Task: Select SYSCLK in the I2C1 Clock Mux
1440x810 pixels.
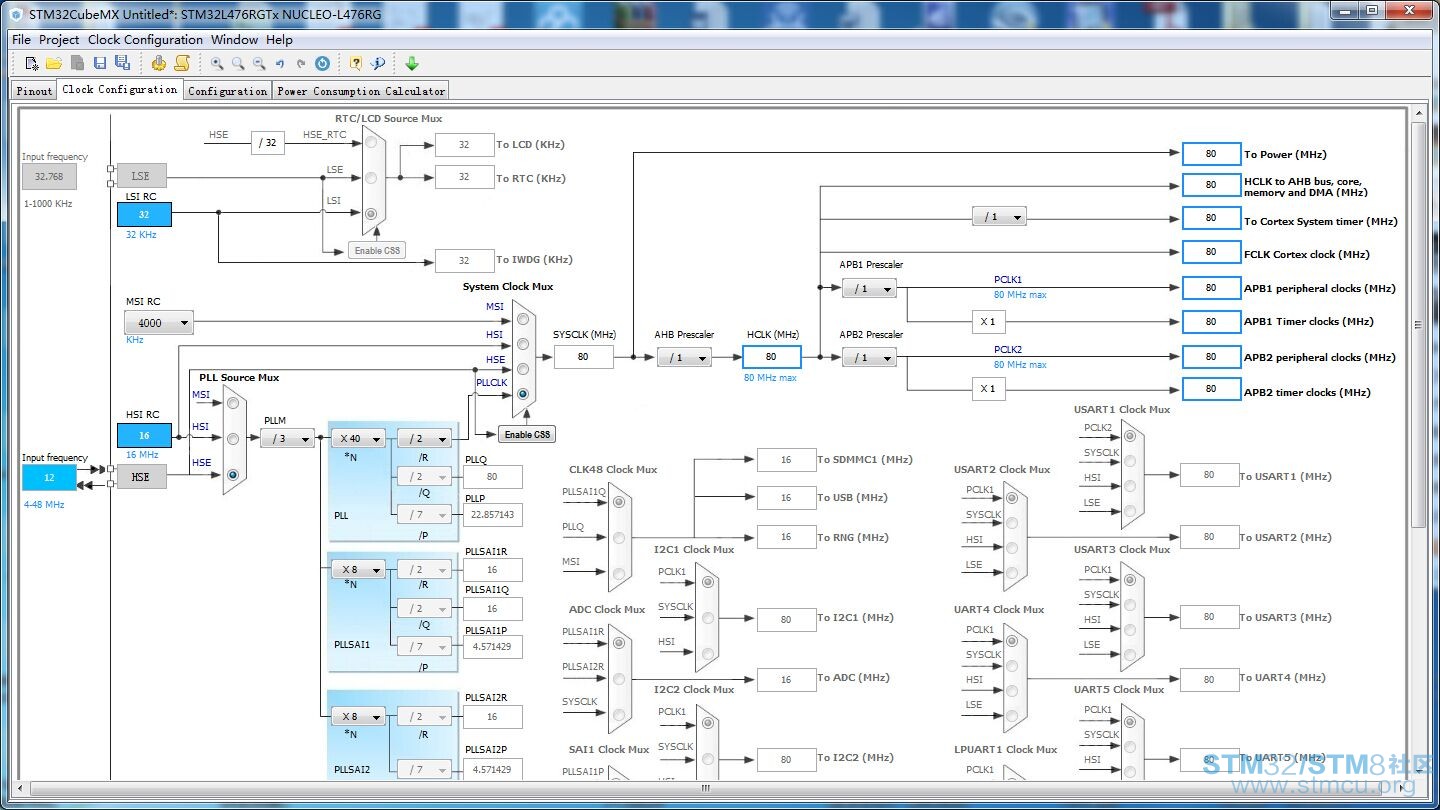Action: pyautogui.click(x=706, y=618)
